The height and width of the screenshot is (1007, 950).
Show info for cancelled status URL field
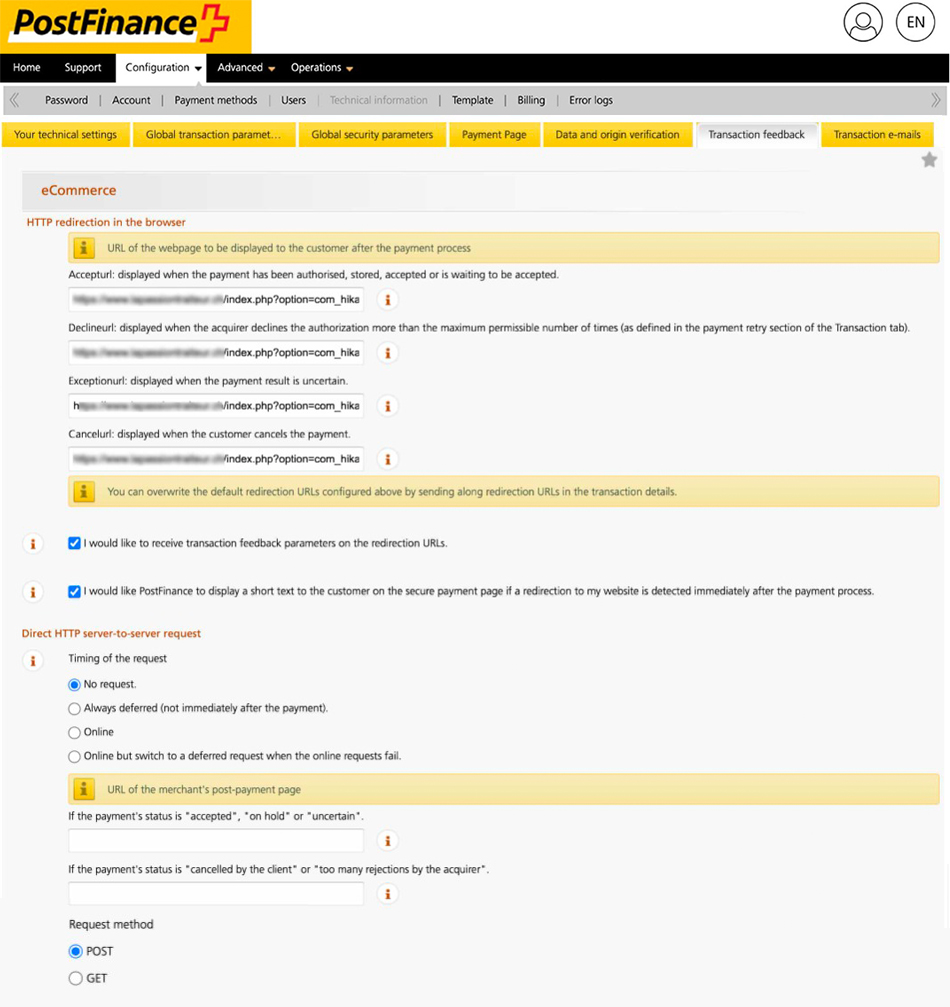[387, 894]
